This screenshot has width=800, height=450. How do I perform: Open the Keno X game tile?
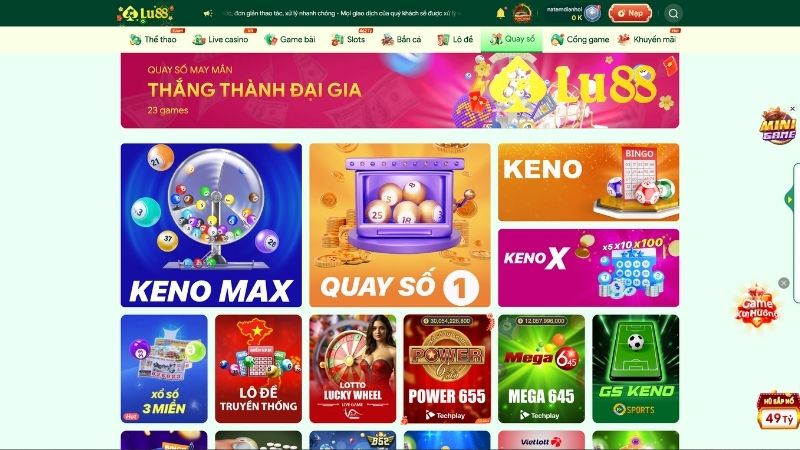[x=588, y=268]
